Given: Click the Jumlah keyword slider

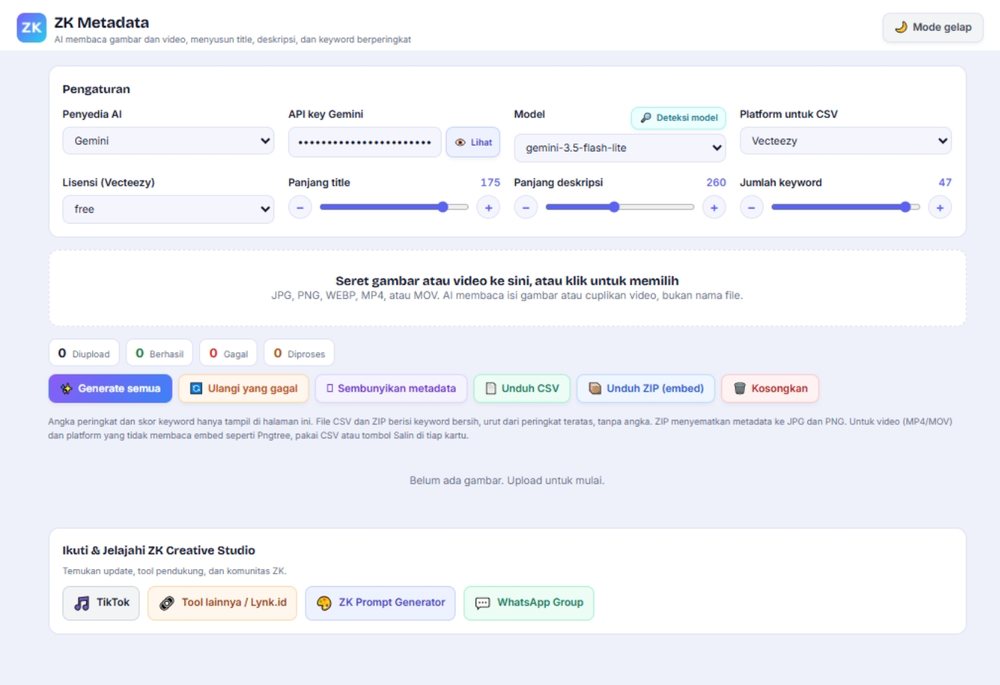Looking at the screenshot, I should 846,207.
